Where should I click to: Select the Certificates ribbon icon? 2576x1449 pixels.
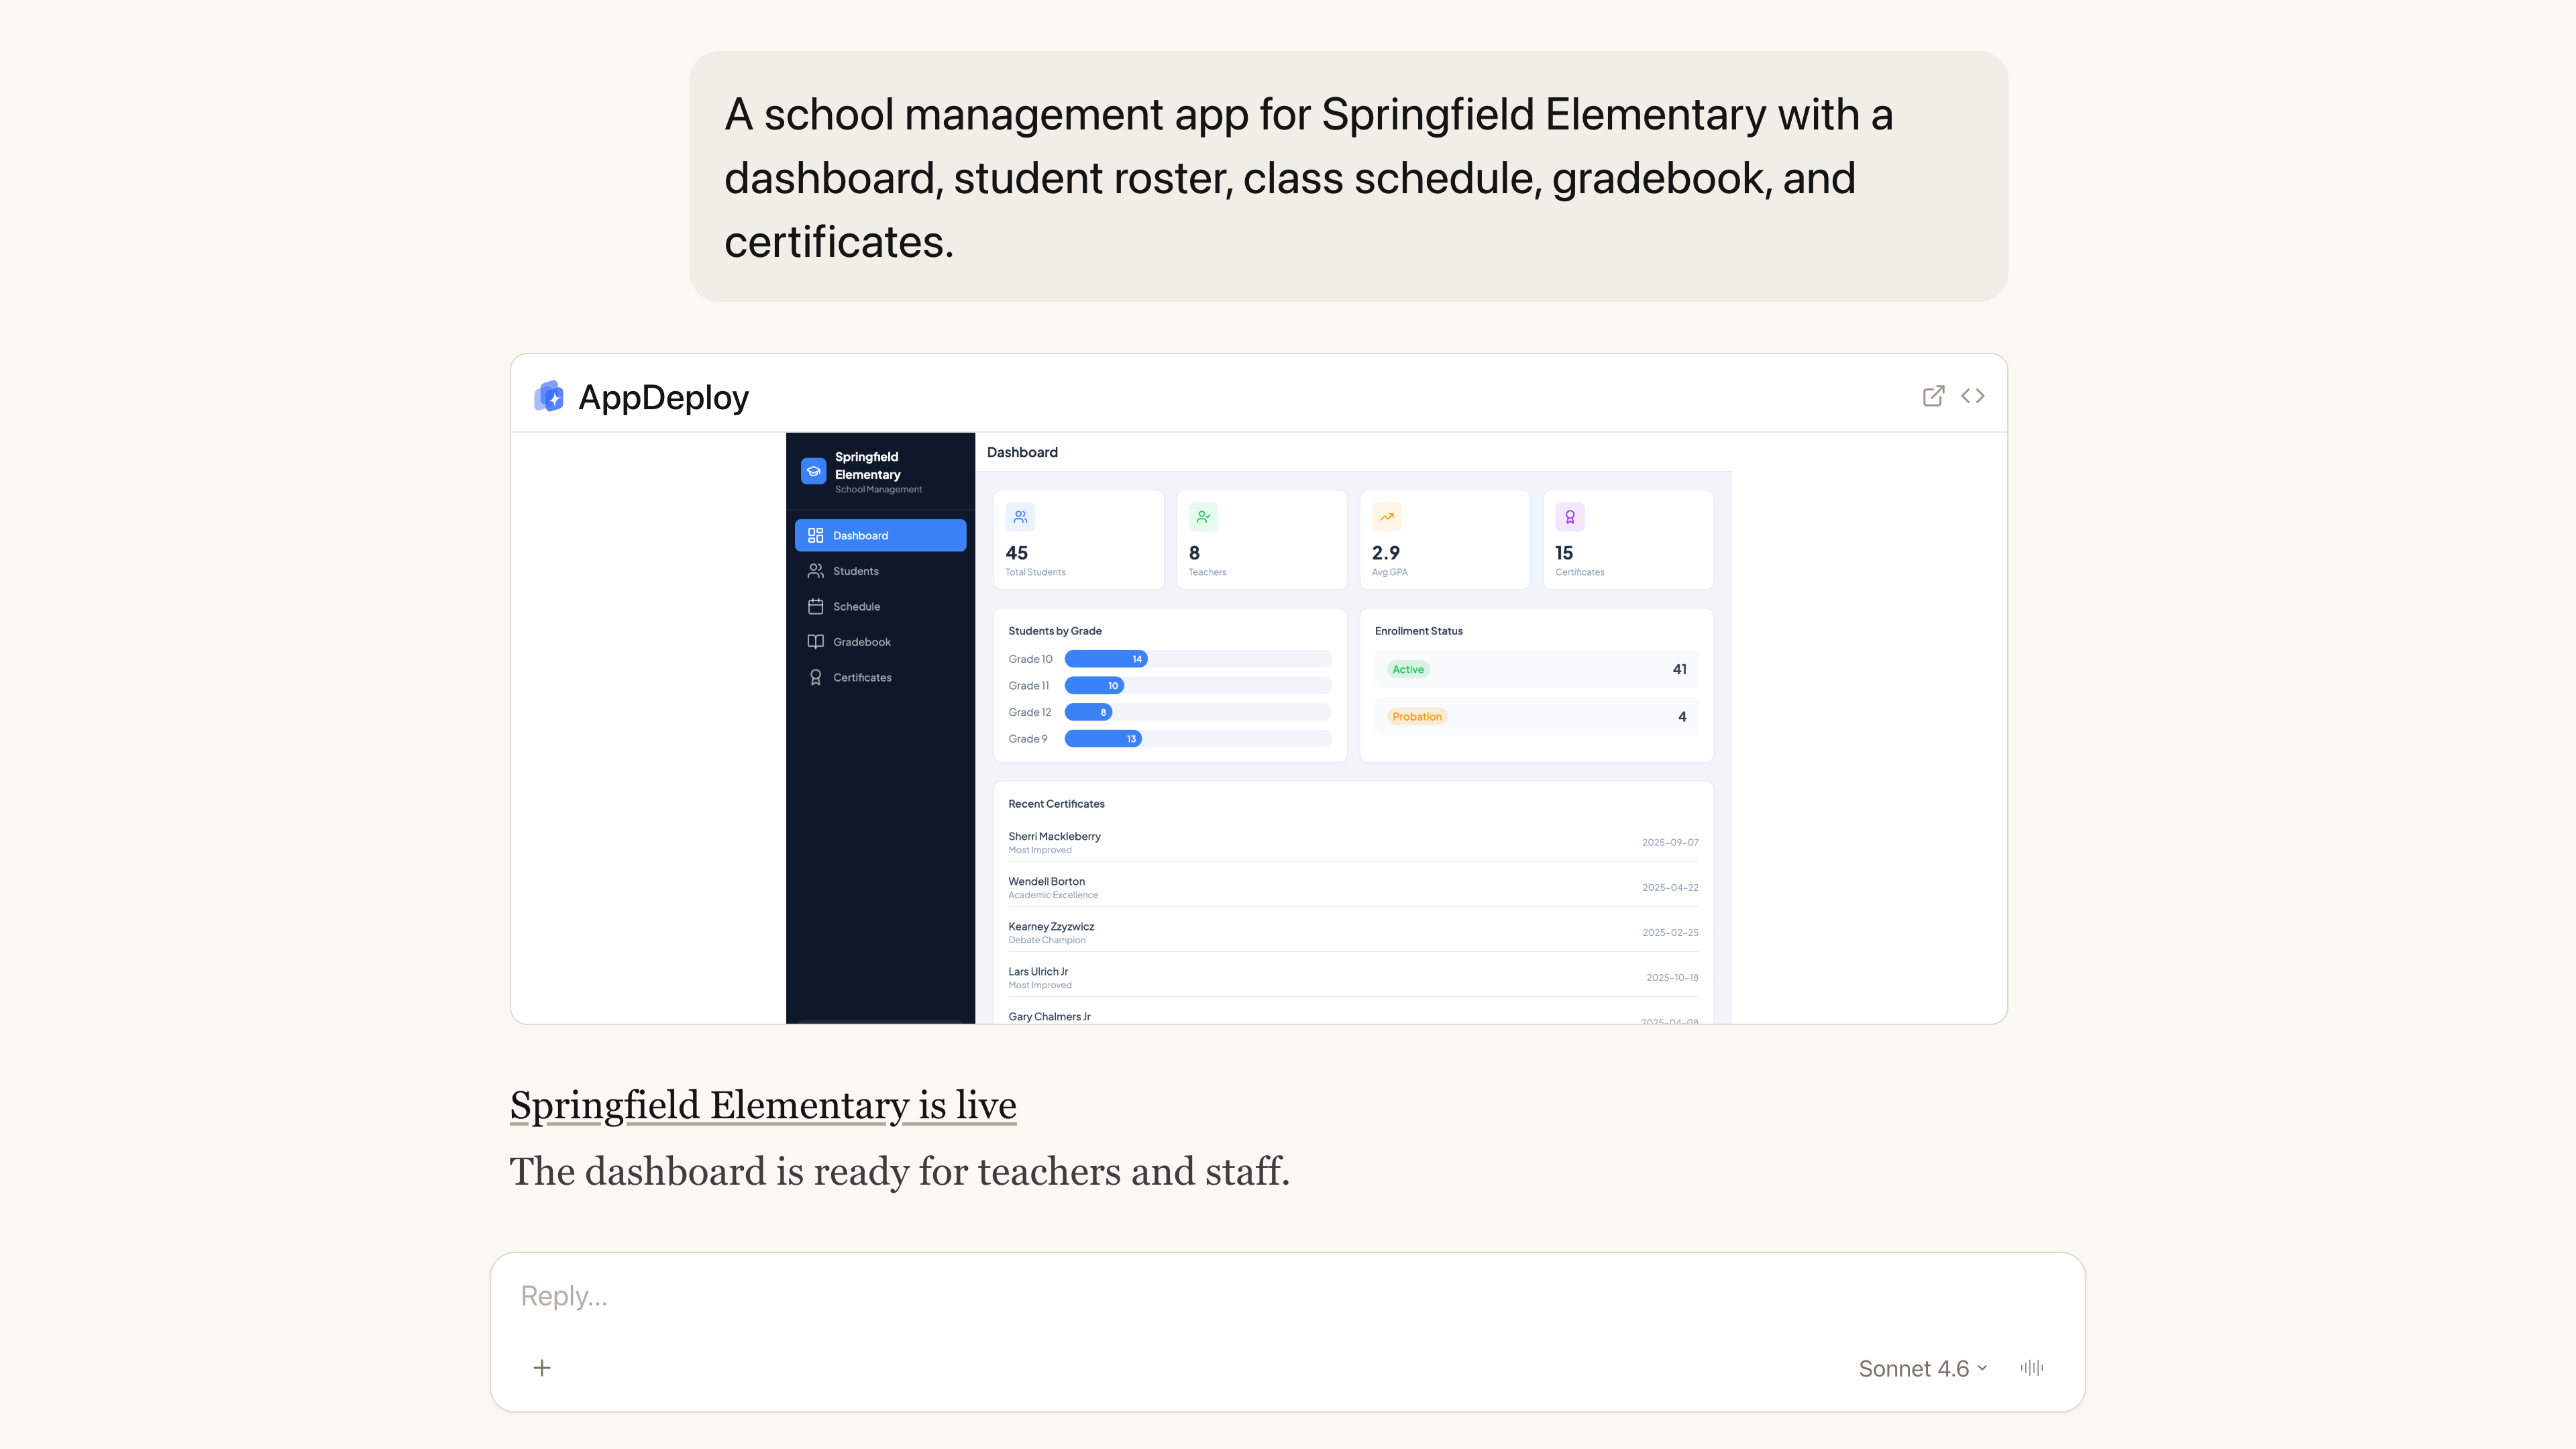coord(815,677)
